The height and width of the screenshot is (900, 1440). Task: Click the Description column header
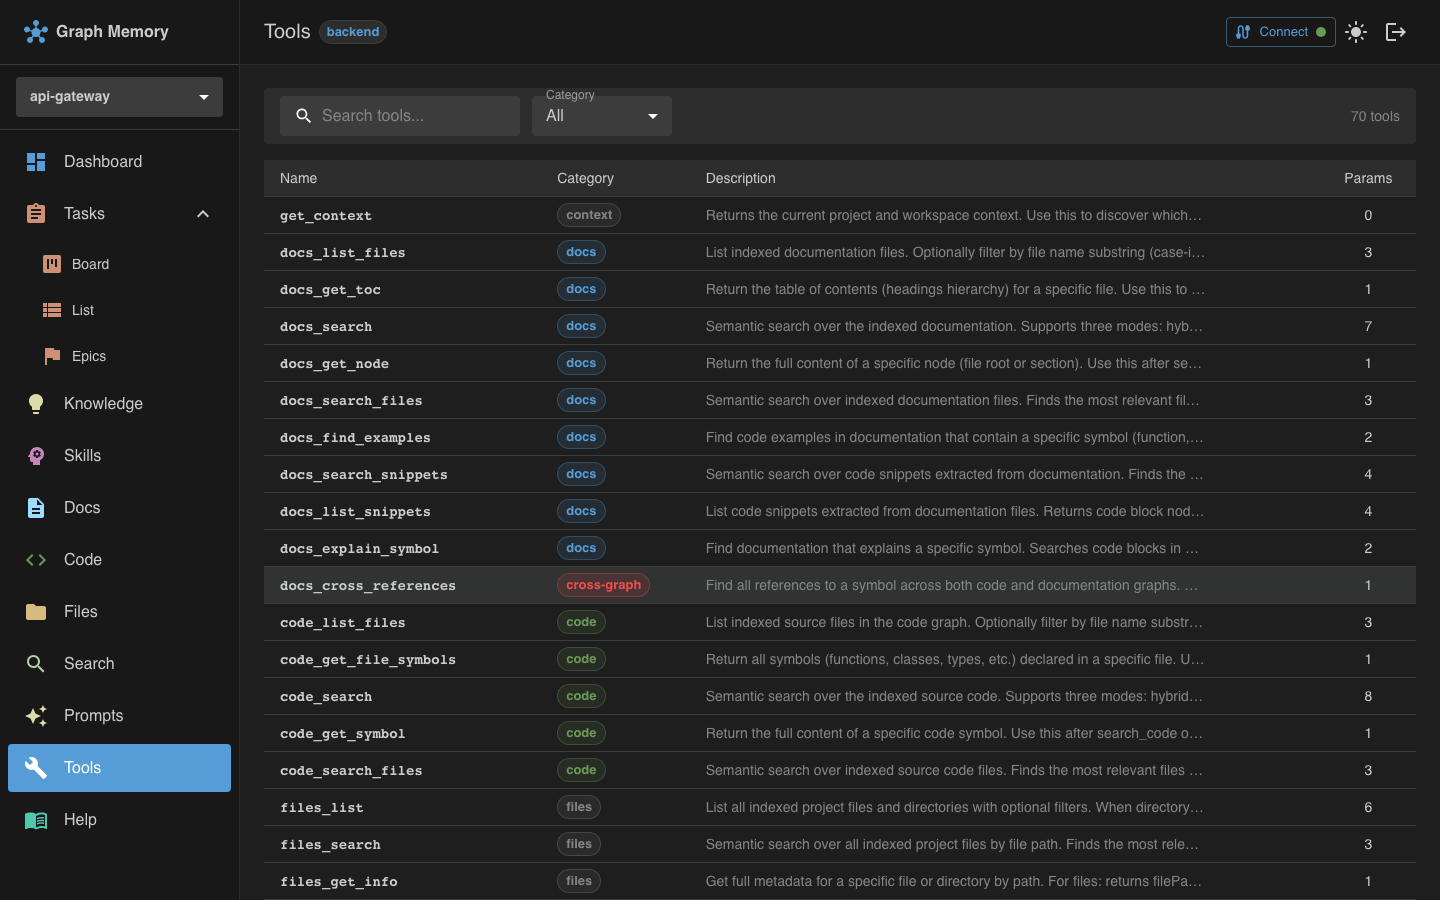740,178
